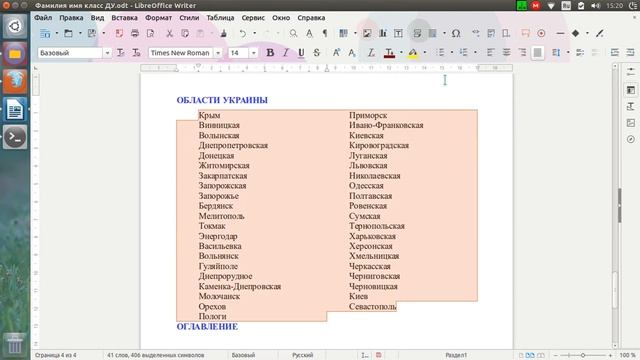
Task: Open numbered list dropdown arrow
Action: (x=475, y=53)
